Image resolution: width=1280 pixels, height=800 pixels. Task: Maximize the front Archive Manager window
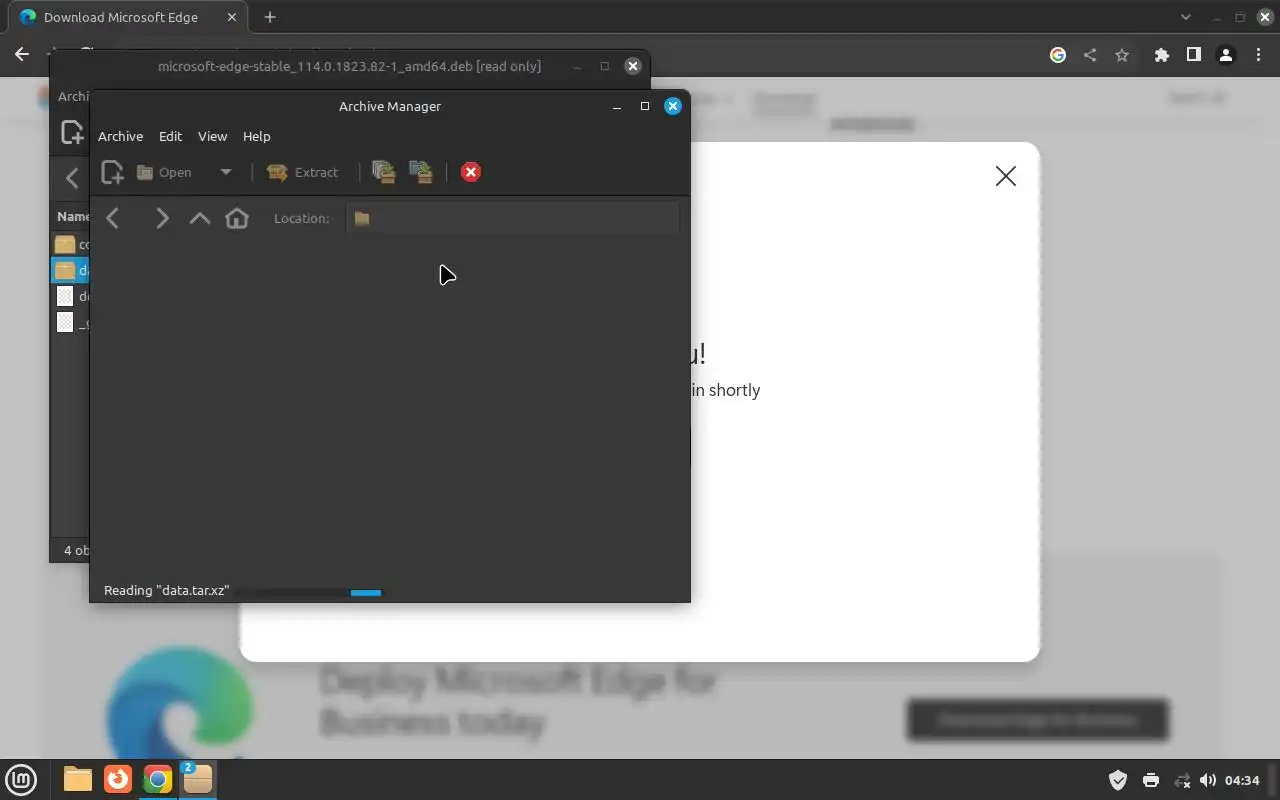[x=645, y=106]
